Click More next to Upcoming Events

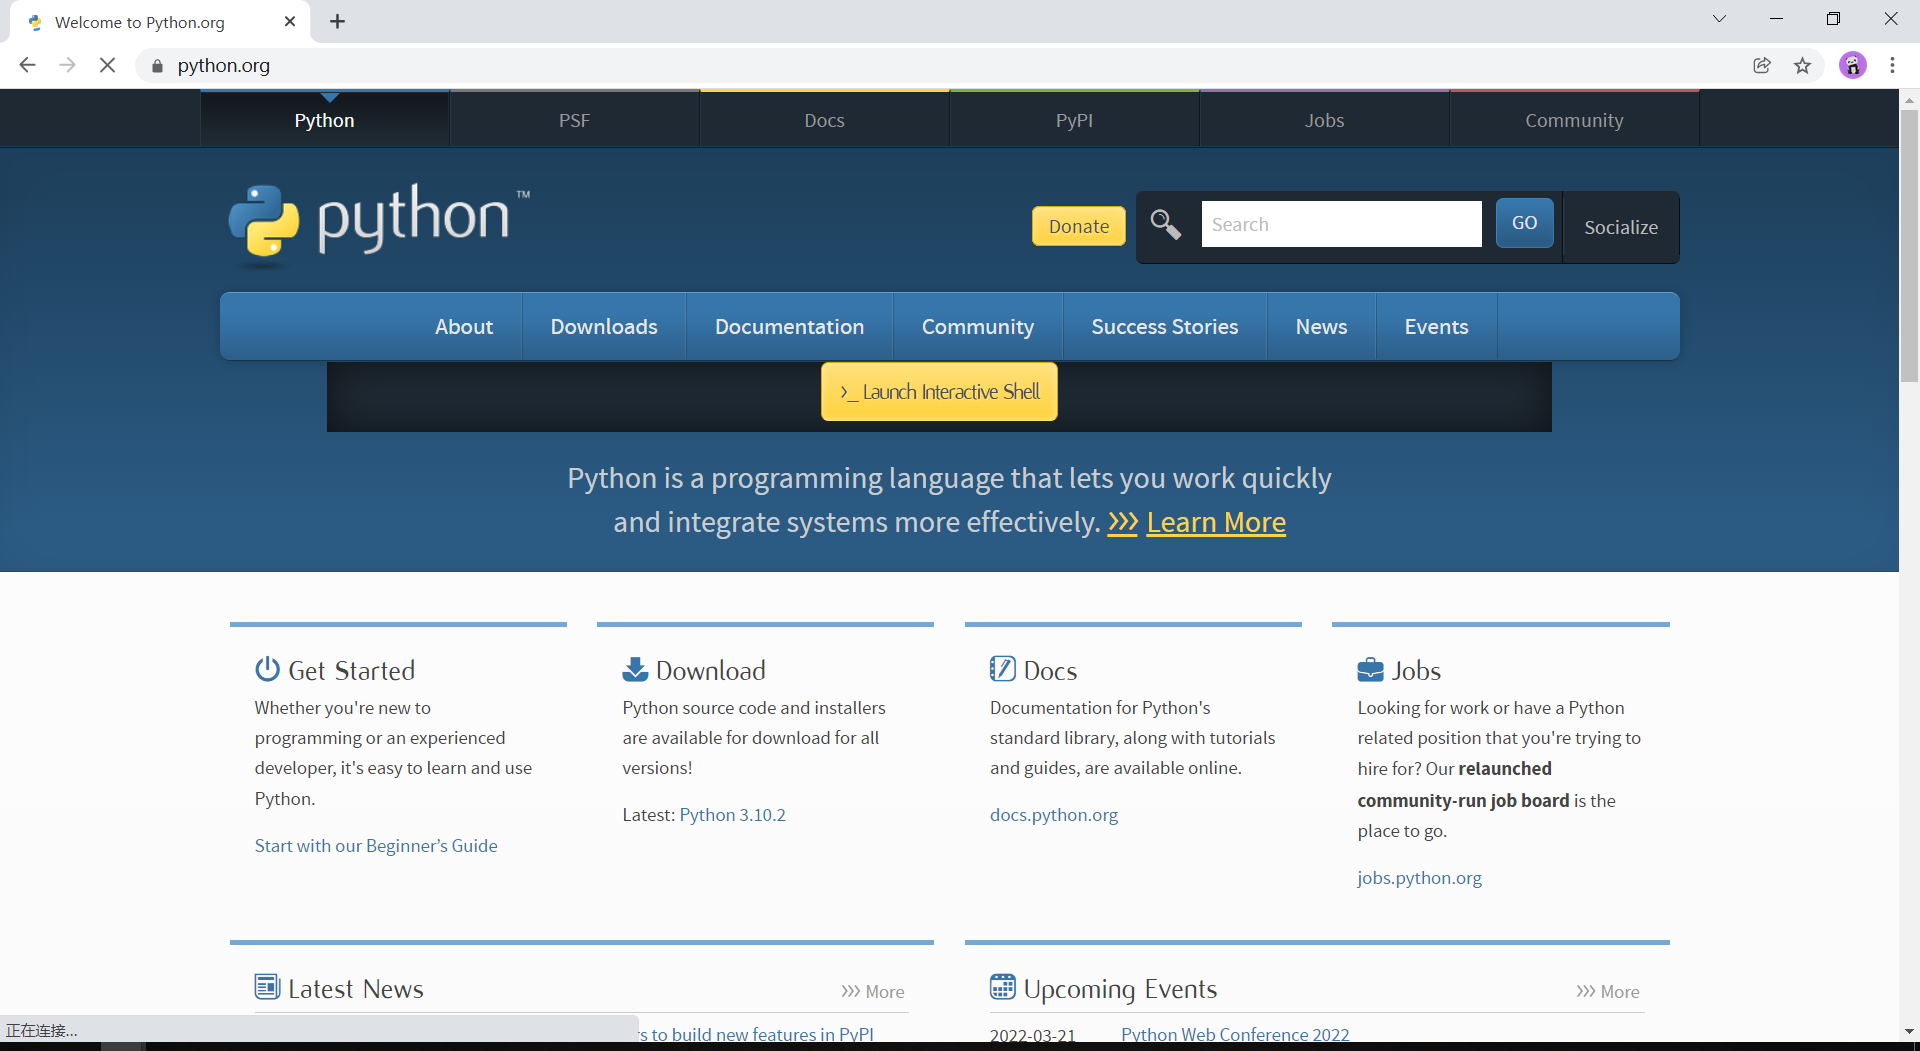(x=1608, y=991)
